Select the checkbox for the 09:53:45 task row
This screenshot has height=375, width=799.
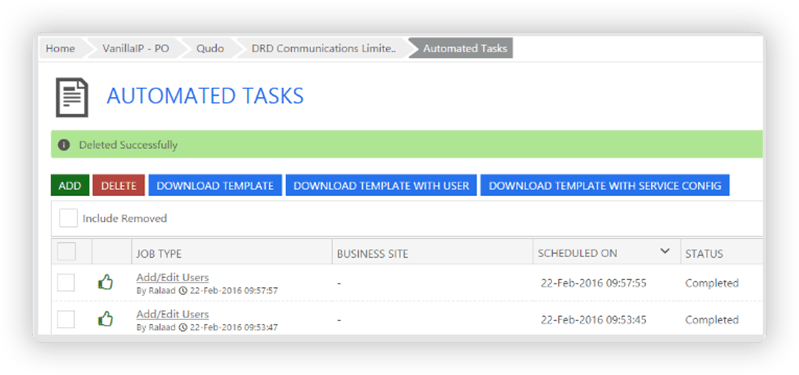click(66, 319)
